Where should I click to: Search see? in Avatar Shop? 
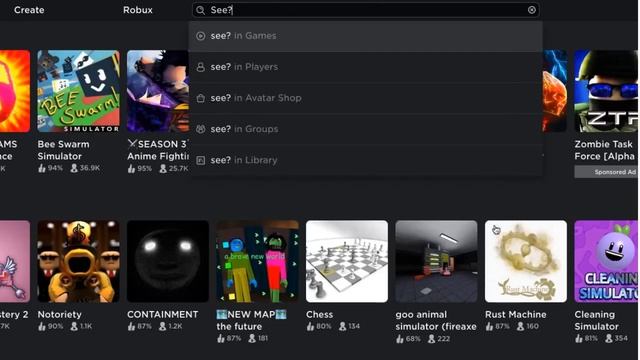[366, 98]
